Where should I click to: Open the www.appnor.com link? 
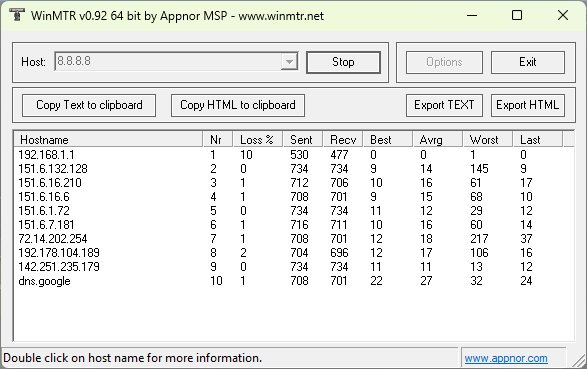pos(506,359)
